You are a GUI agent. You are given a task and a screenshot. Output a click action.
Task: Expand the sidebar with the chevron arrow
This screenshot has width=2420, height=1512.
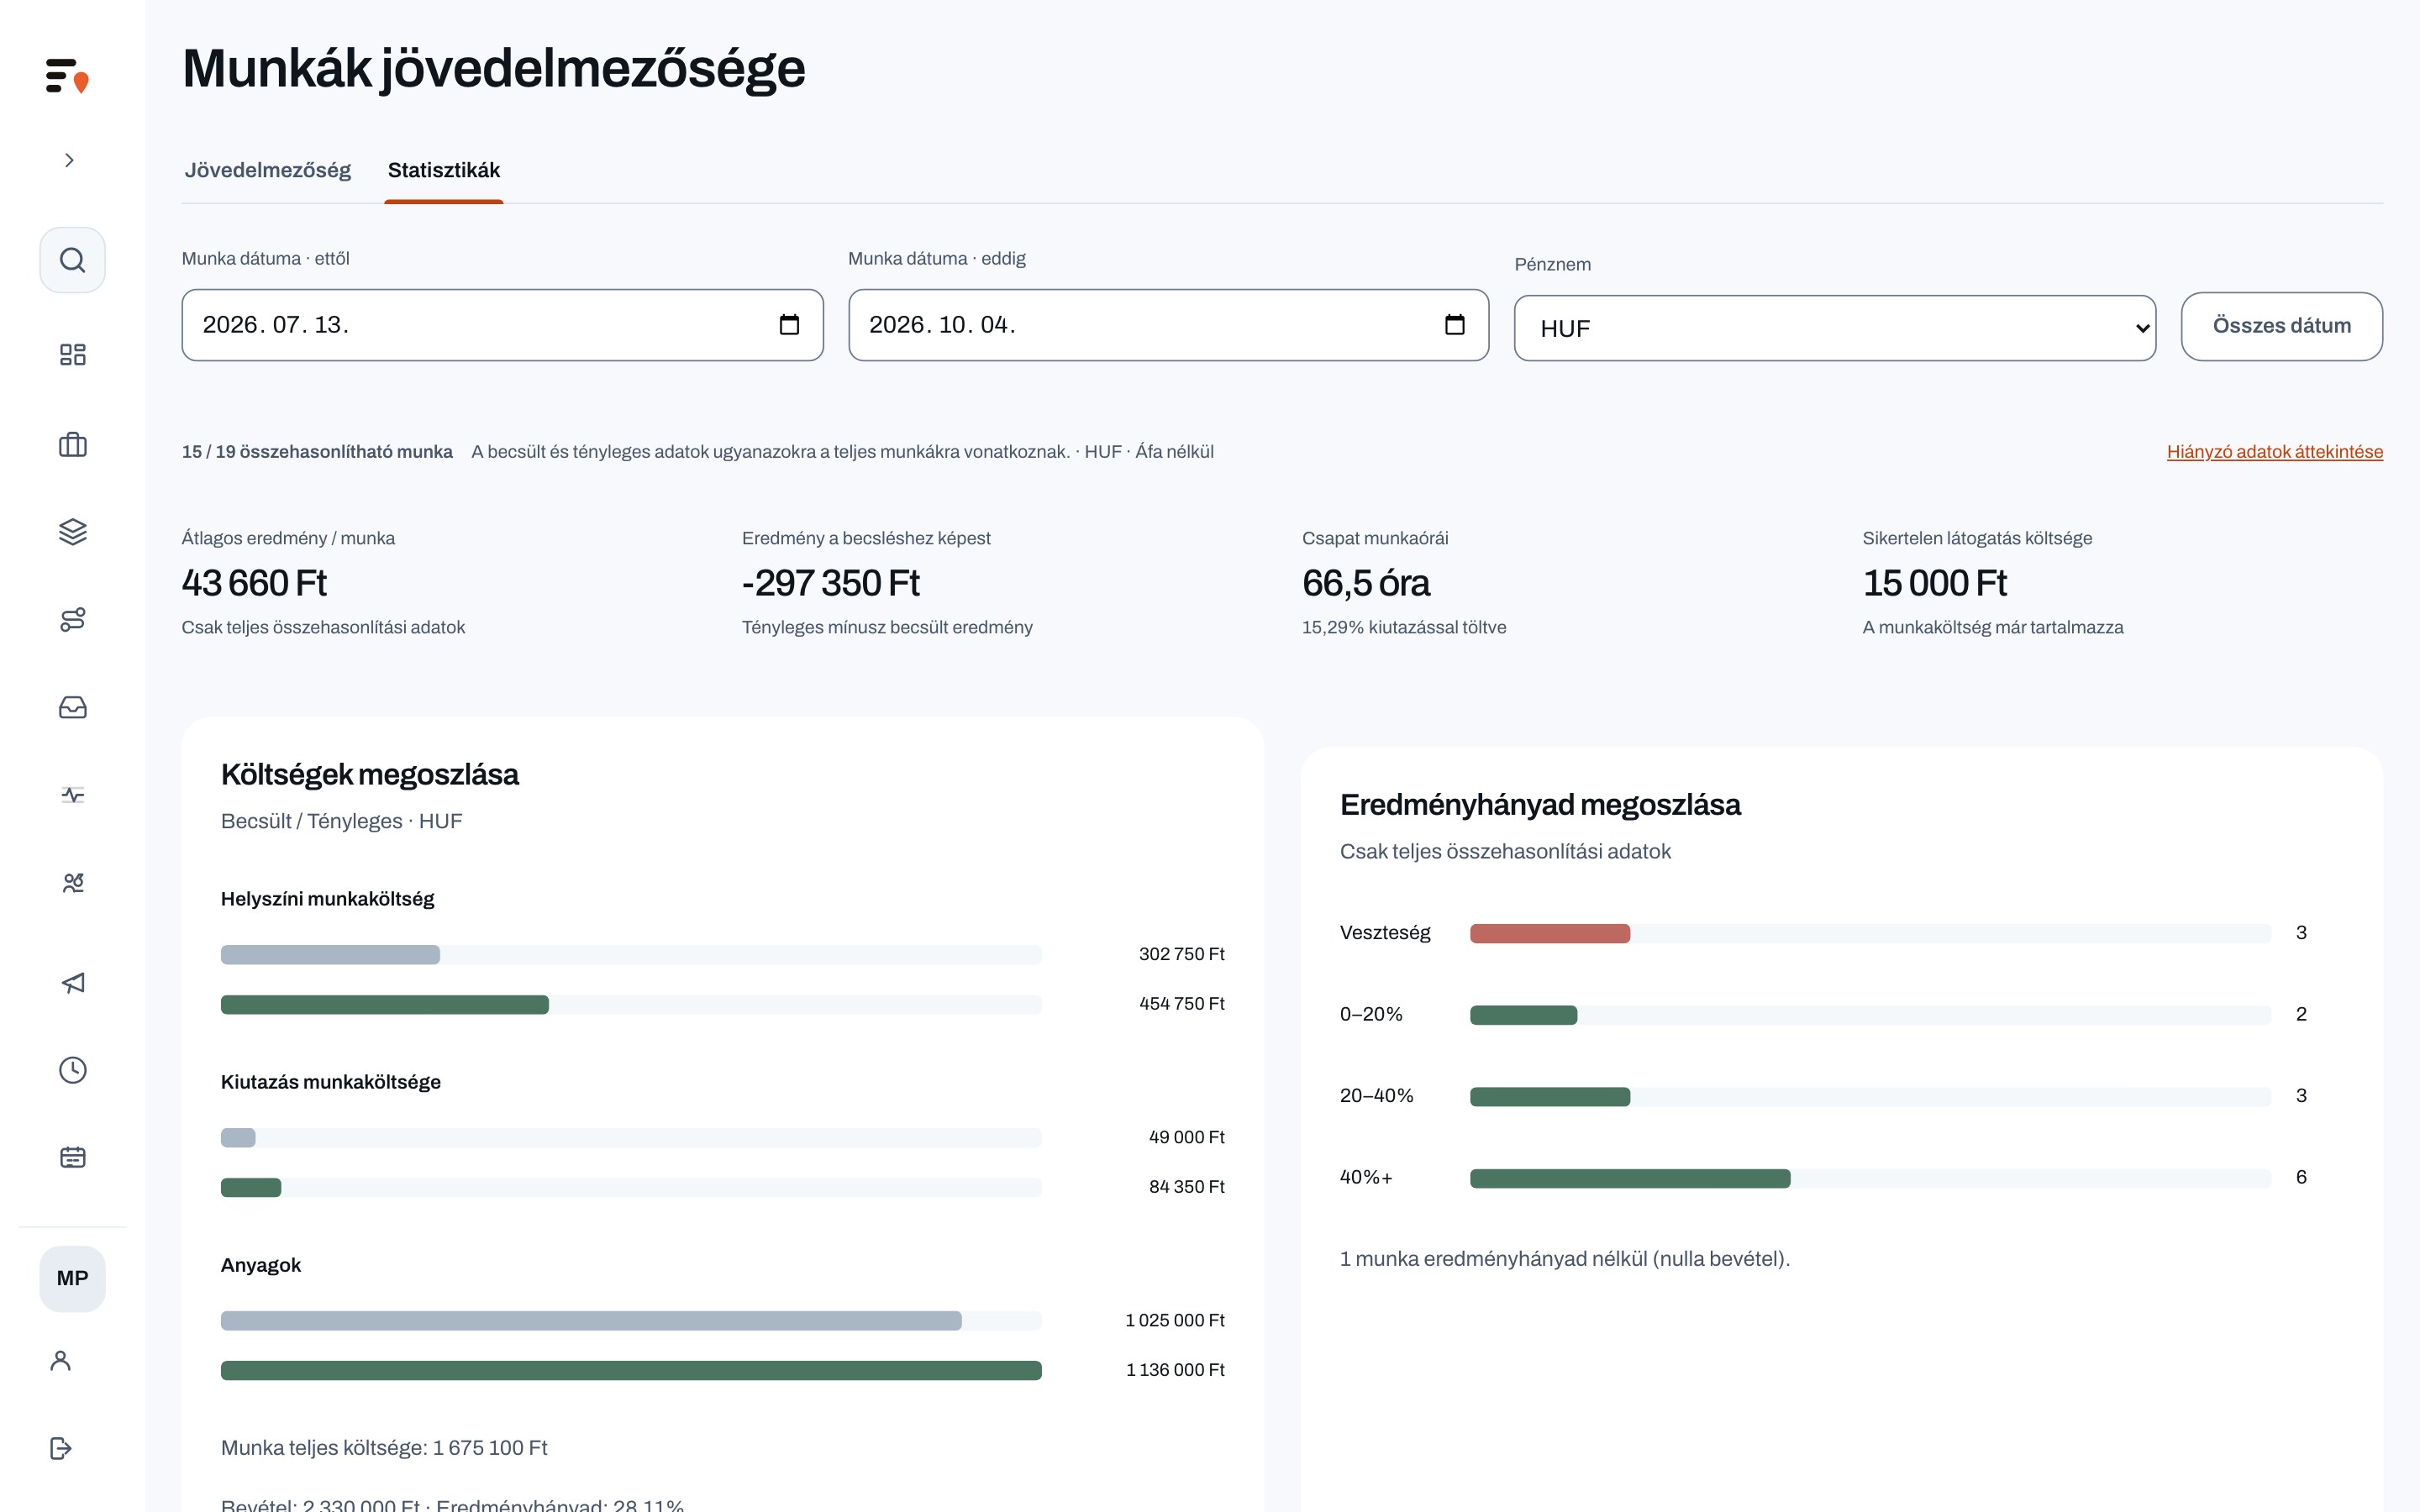click(x=69, y=160)
